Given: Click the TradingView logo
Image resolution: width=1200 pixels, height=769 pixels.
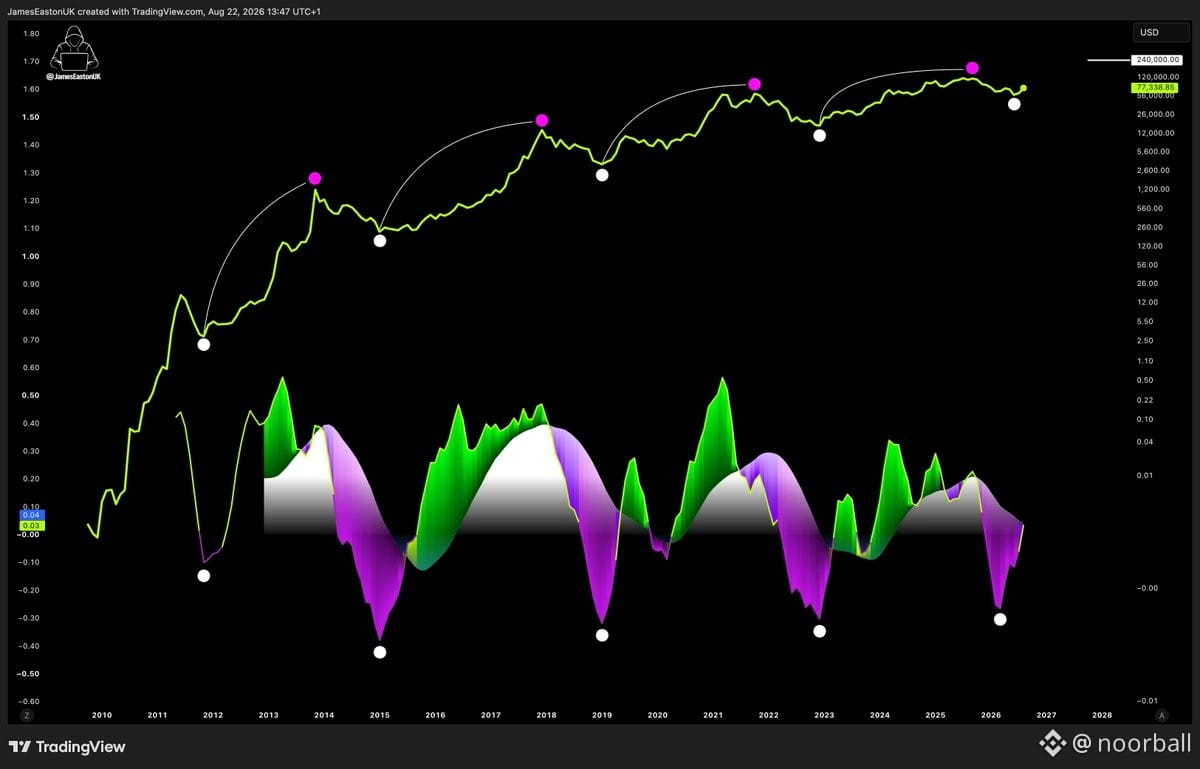Looking at the screenshot, I should click(x=67, y=746).
